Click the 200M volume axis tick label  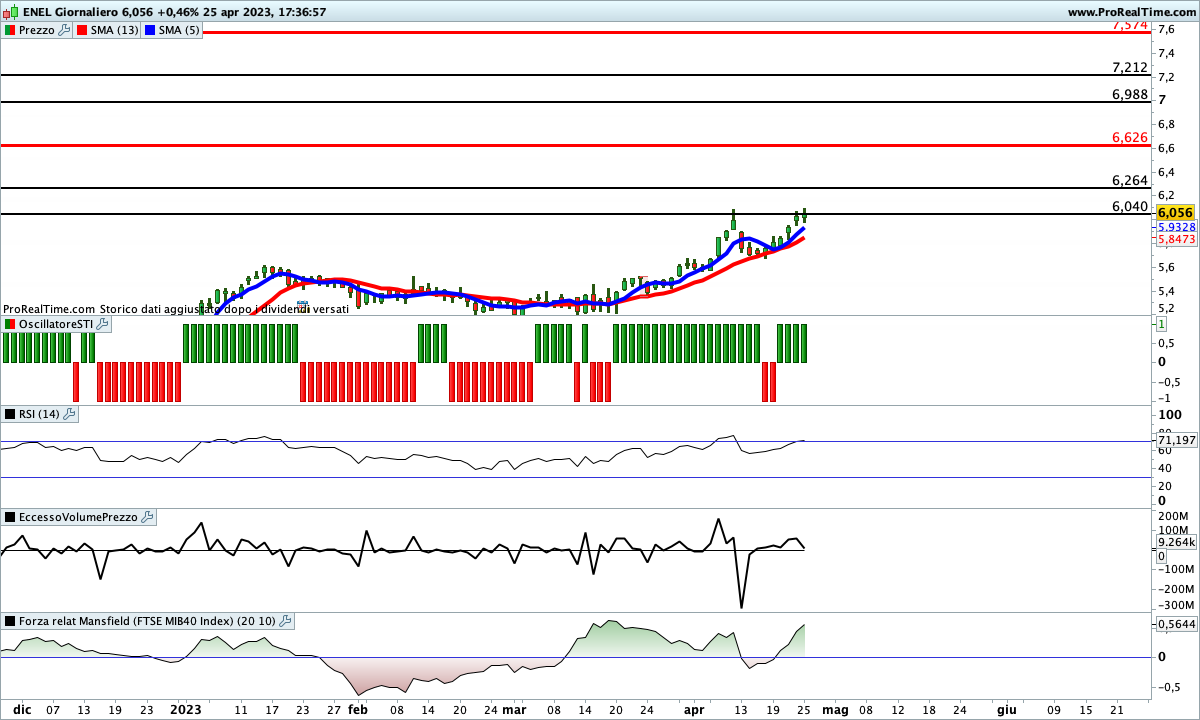(1172, 515)
